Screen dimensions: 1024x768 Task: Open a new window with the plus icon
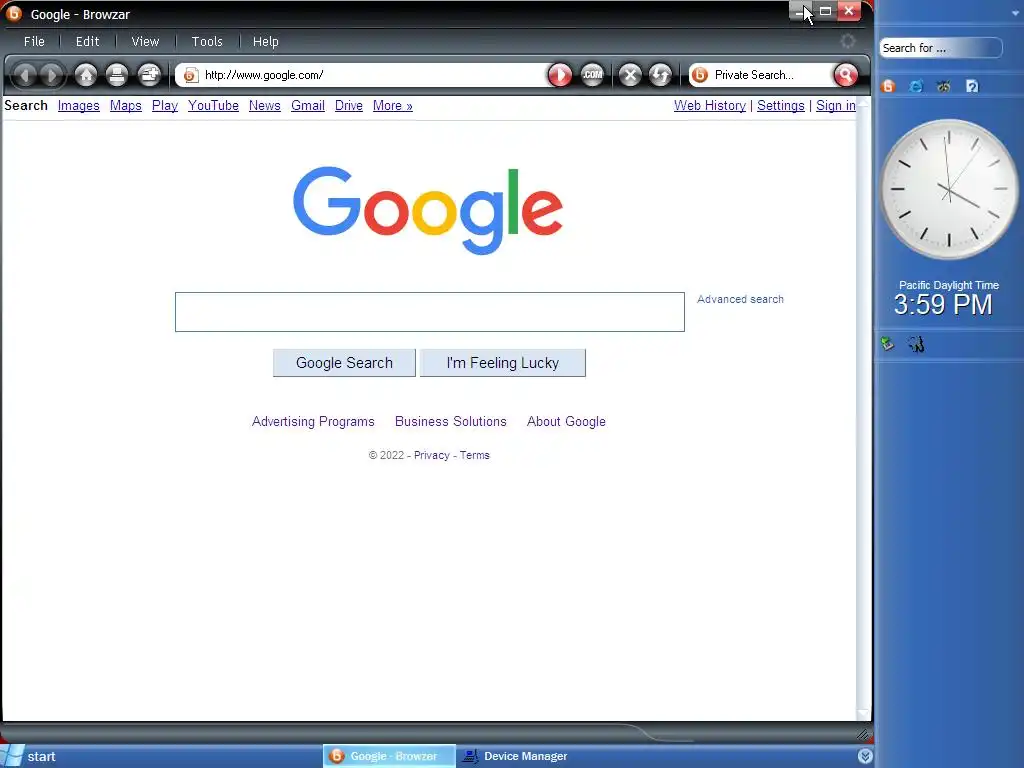click(149, 75)
